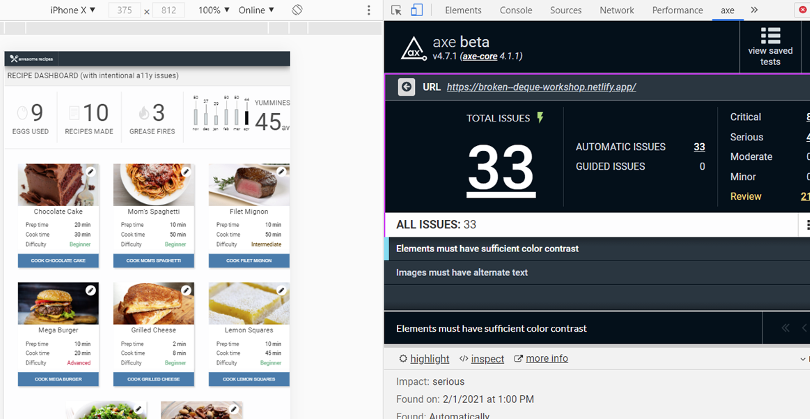Click the edit pencil on Mega Burger
The height and width of the screenshot is (420, 810).
pyautogui.click(x=90, y=291)
